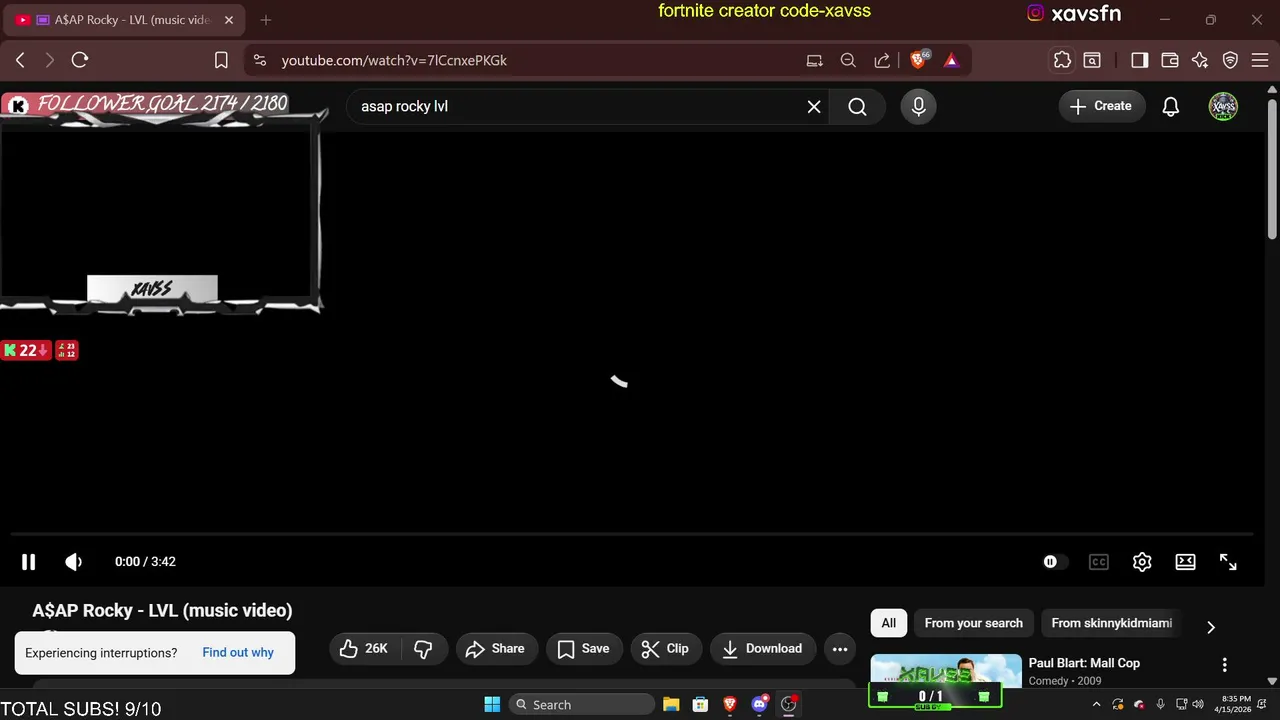Mute the video volume speaker icon
This screenshot has height=720, width=1280.
[x=74, y=562]
